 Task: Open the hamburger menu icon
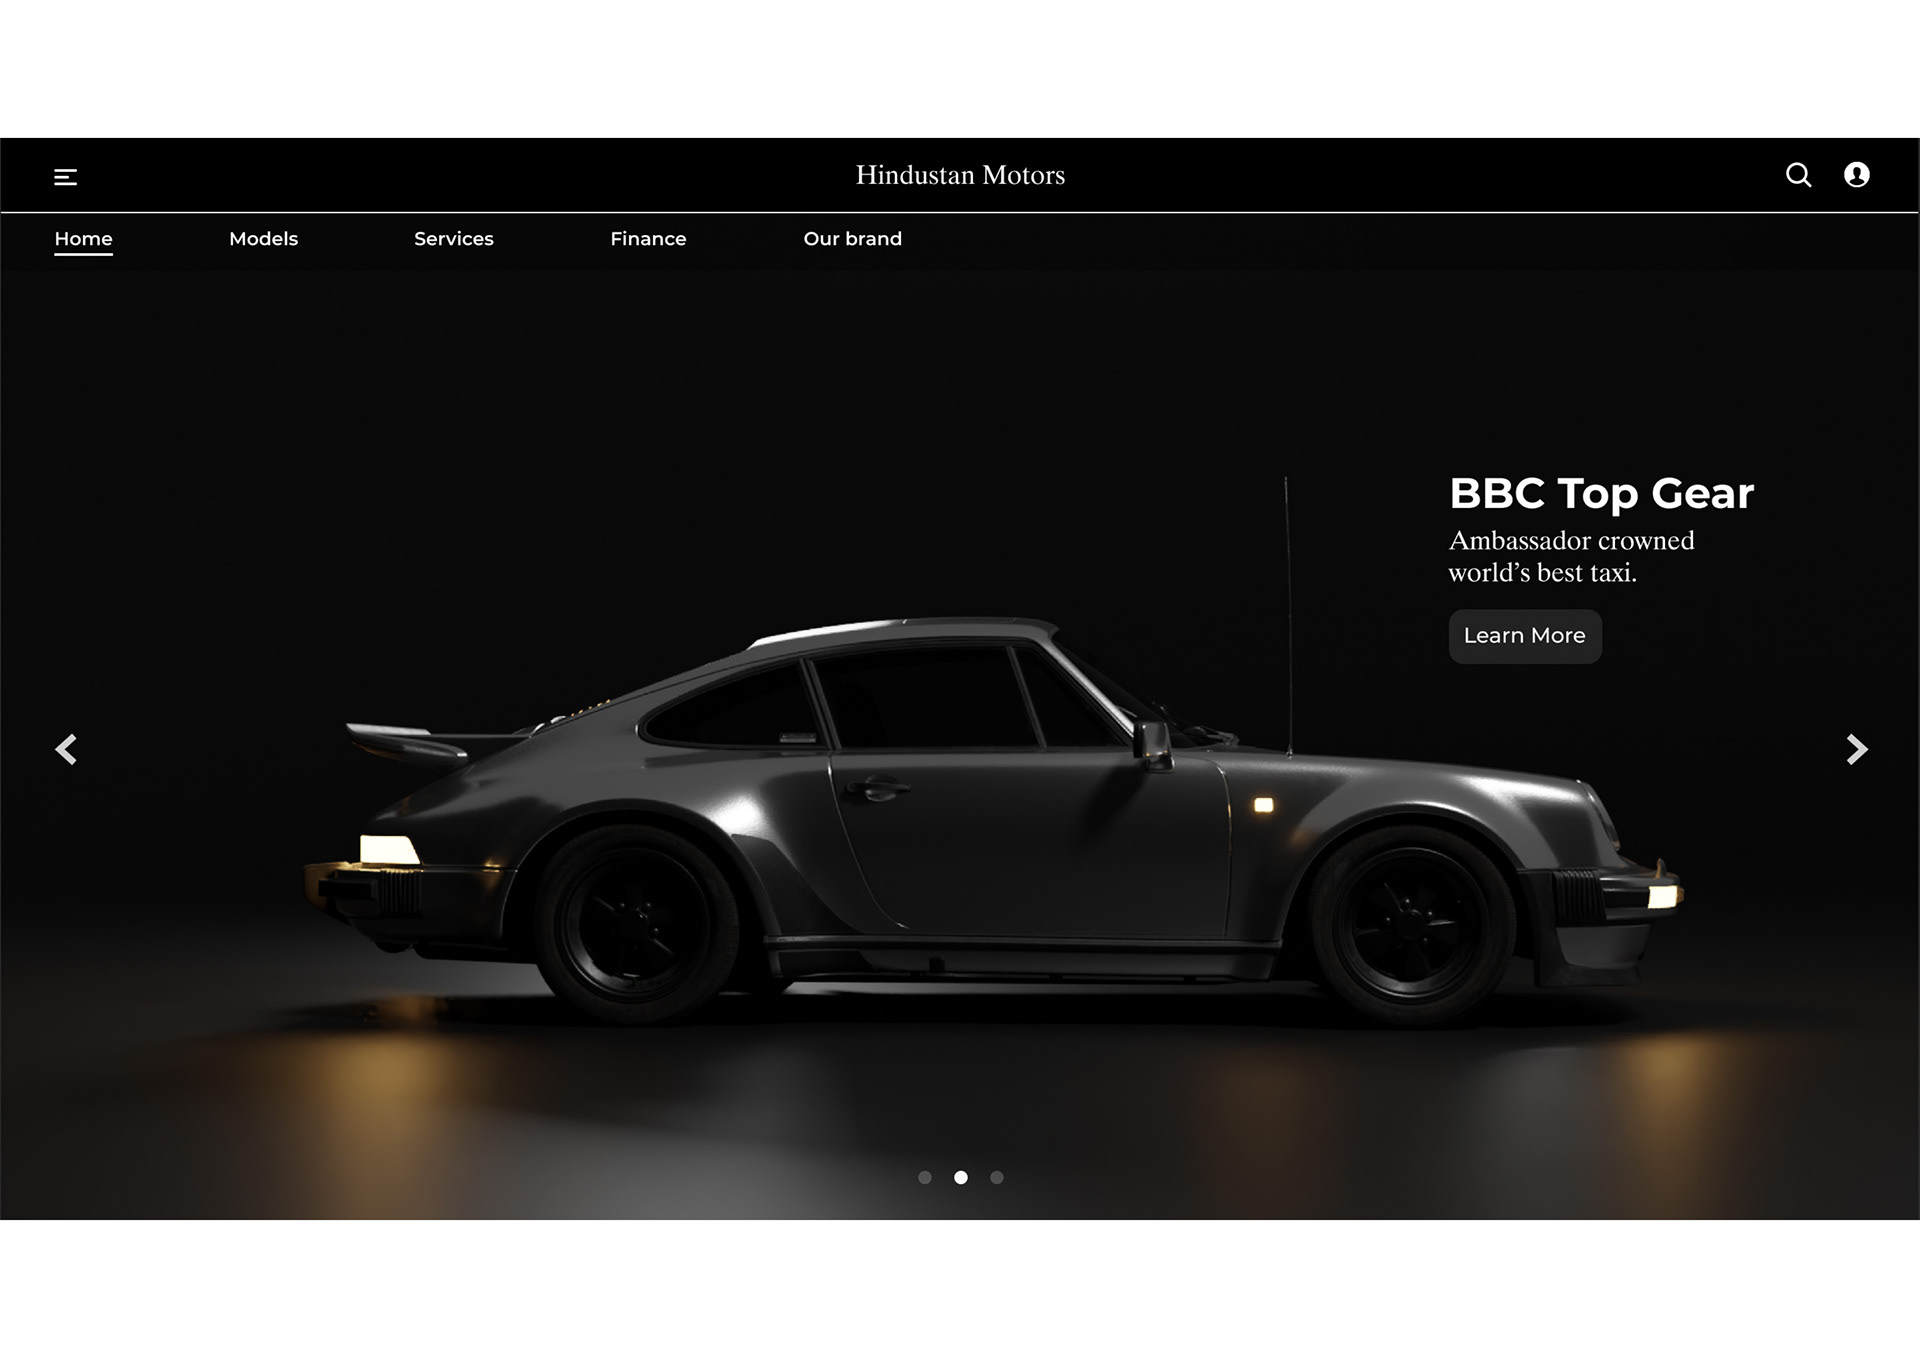click(x=65, y=177)
